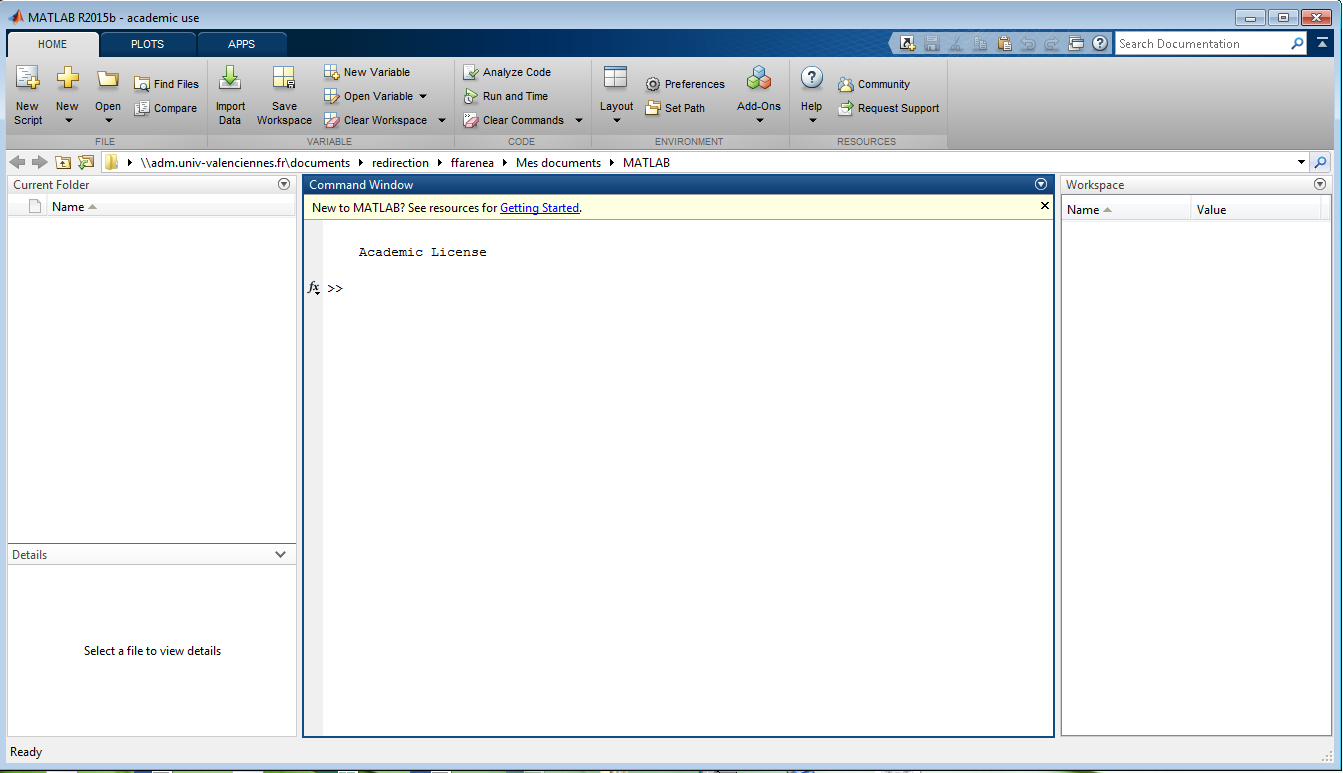Click Clear Commands
Screen dimensions: 1343x773
[x=514, y=120]
